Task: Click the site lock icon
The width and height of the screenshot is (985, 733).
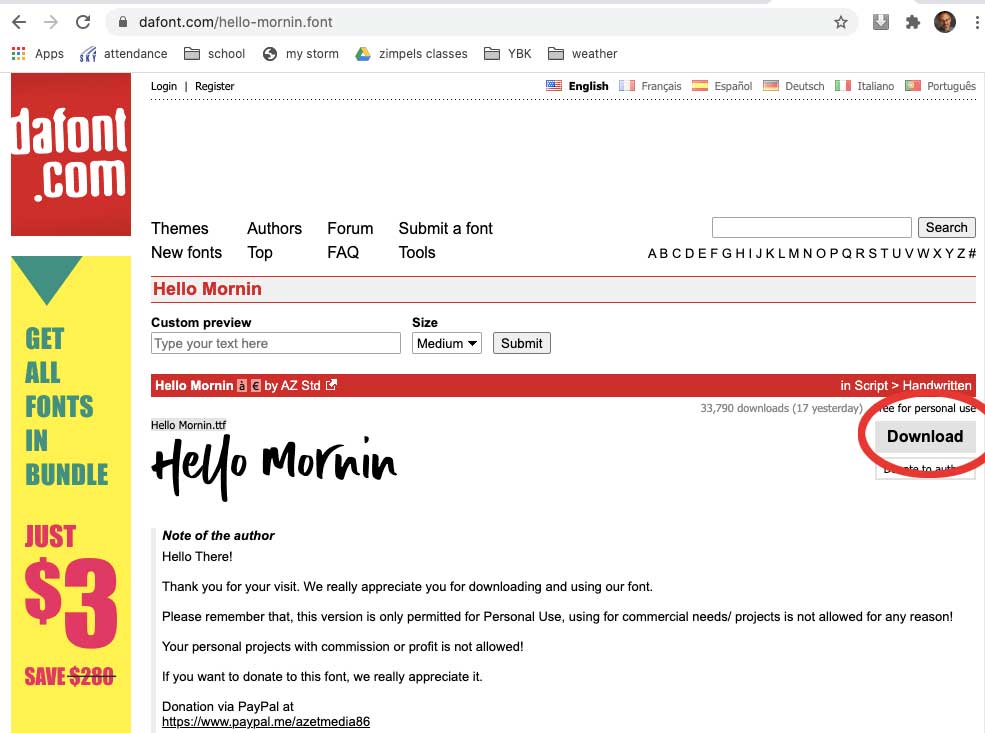Action: (x=123, y=22)
